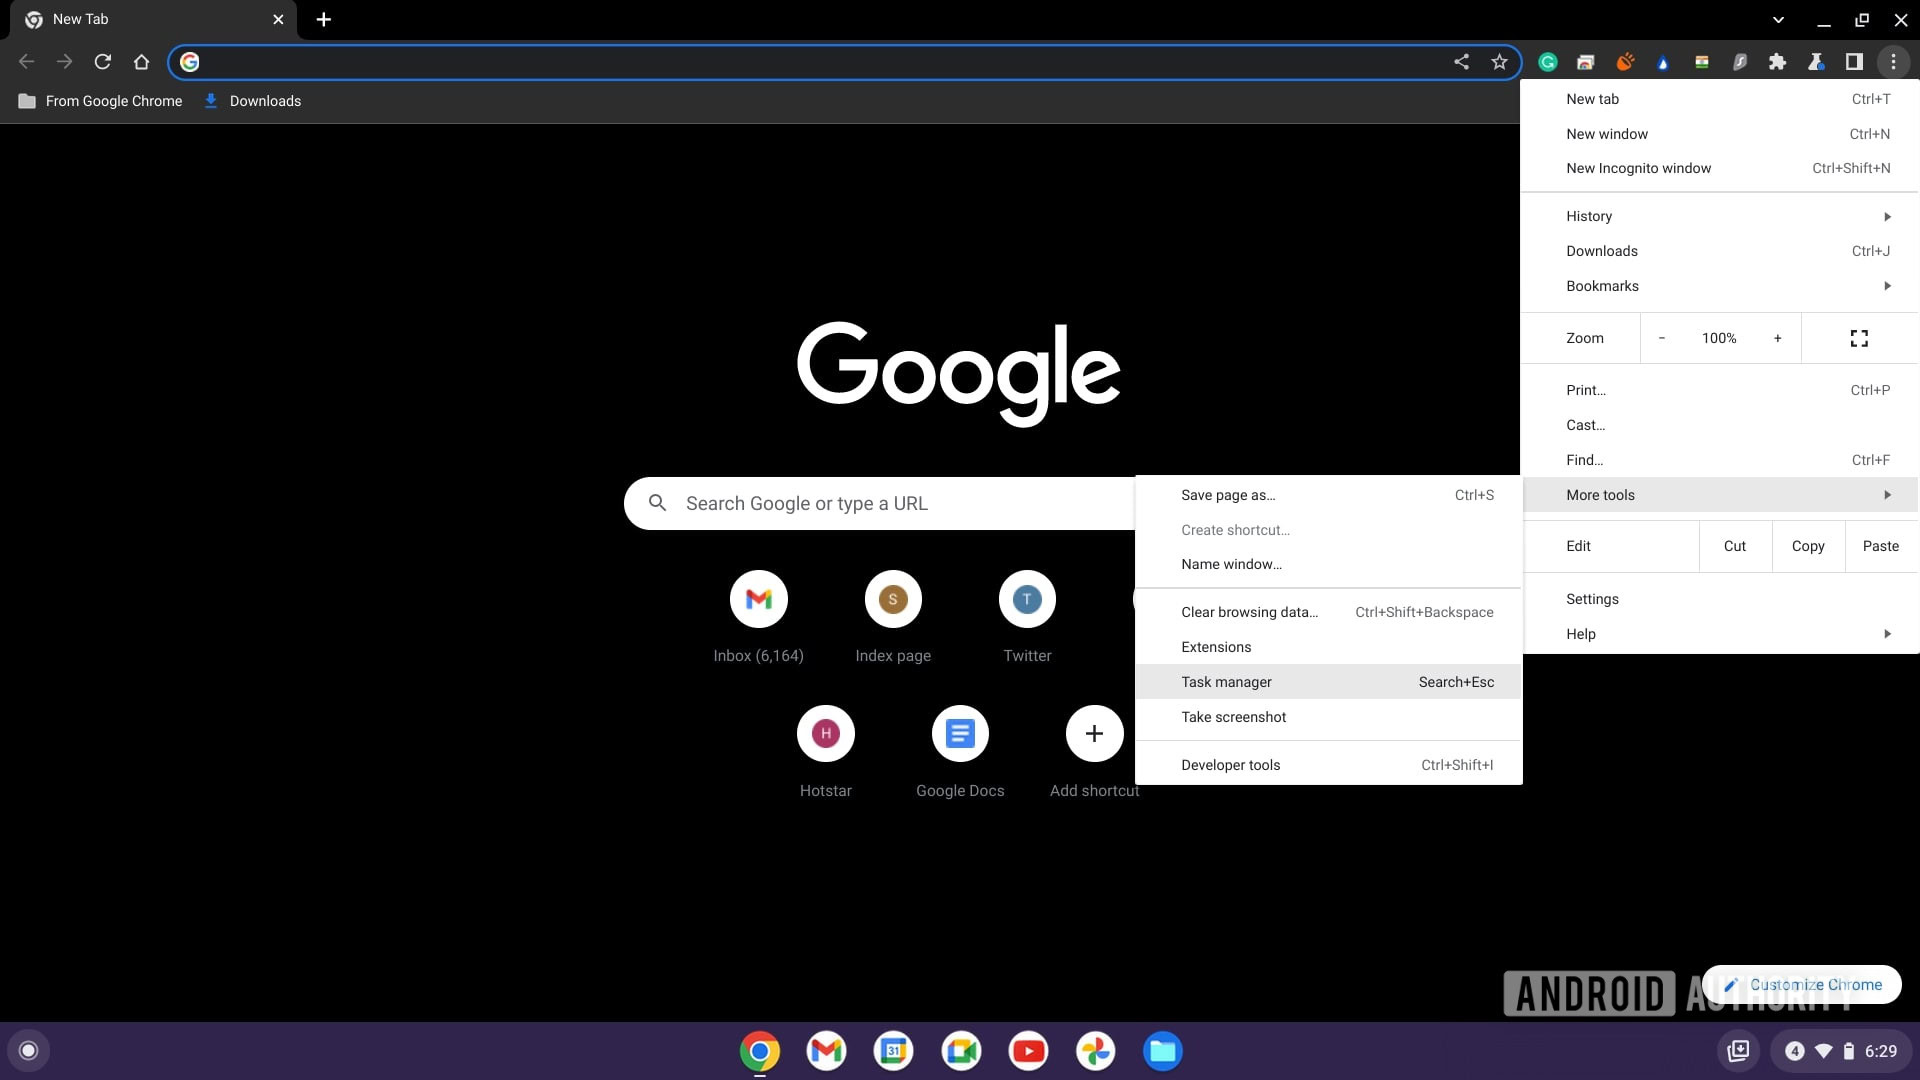The image size is (1920, 1080).
Task: Expand Bookmarks submenu
Action: pos(1888,285)
